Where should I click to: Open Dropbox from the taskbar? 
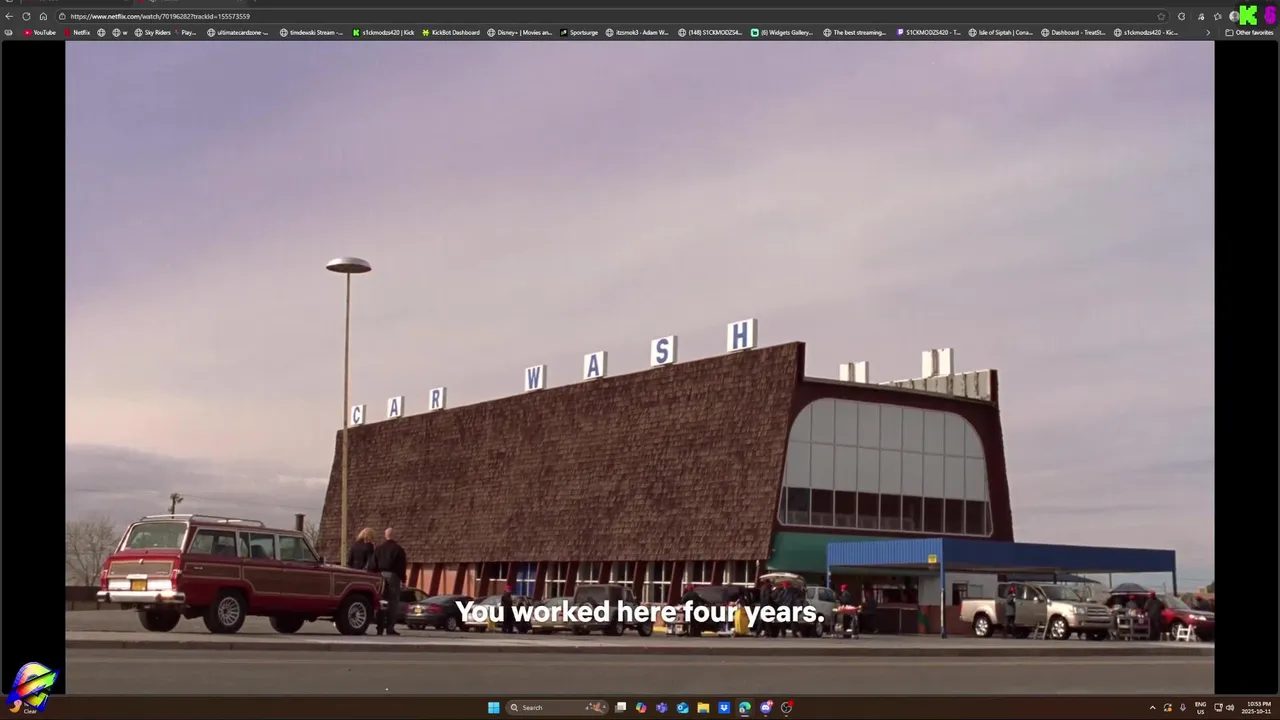coord(724,707)
